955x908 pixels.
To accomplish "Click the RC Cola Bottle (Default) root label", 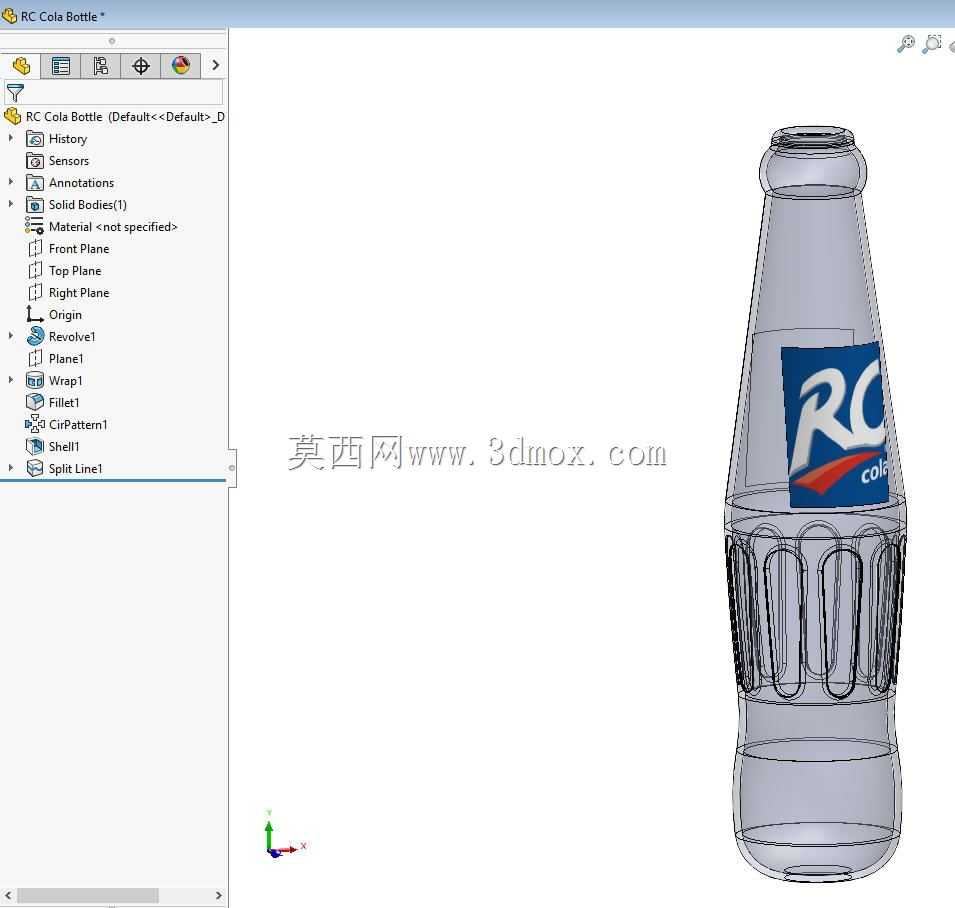I will (125, 116).
